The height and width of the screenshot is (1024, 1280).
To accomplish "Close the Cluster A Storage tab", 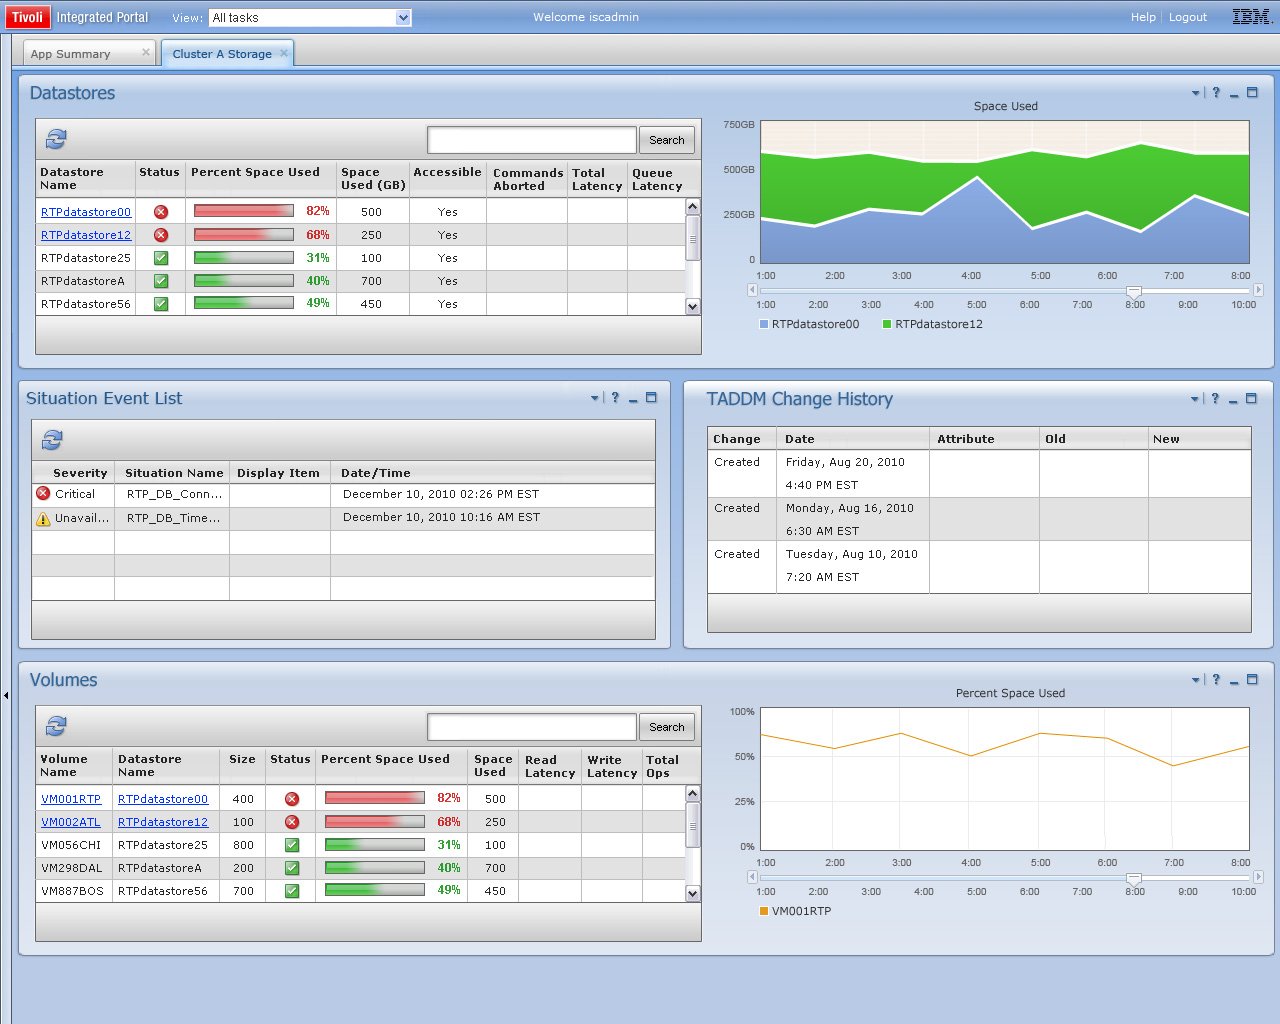I will tap(284, 53).
